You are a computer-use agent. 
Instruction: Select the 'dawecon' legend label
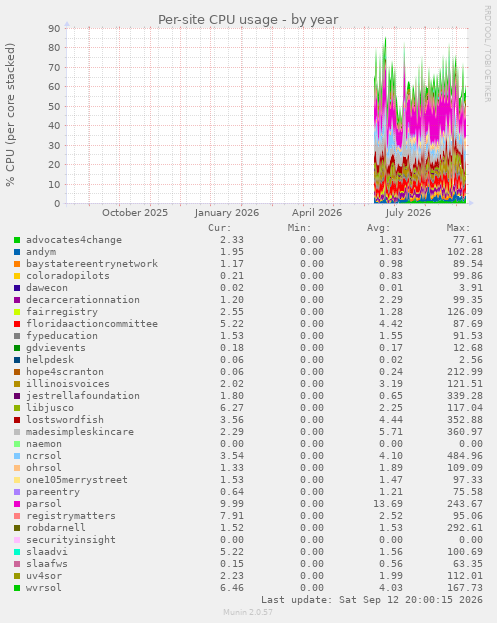point(47,288)
